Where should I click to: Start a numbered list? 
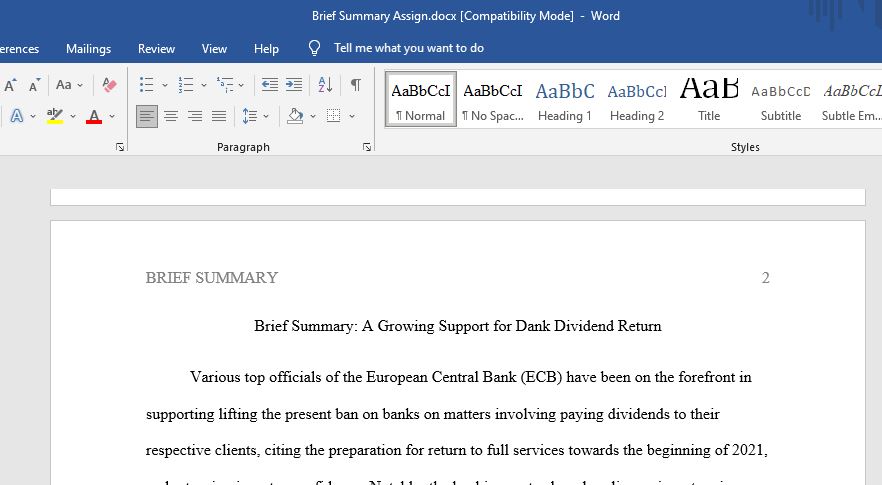pos(186,85)
